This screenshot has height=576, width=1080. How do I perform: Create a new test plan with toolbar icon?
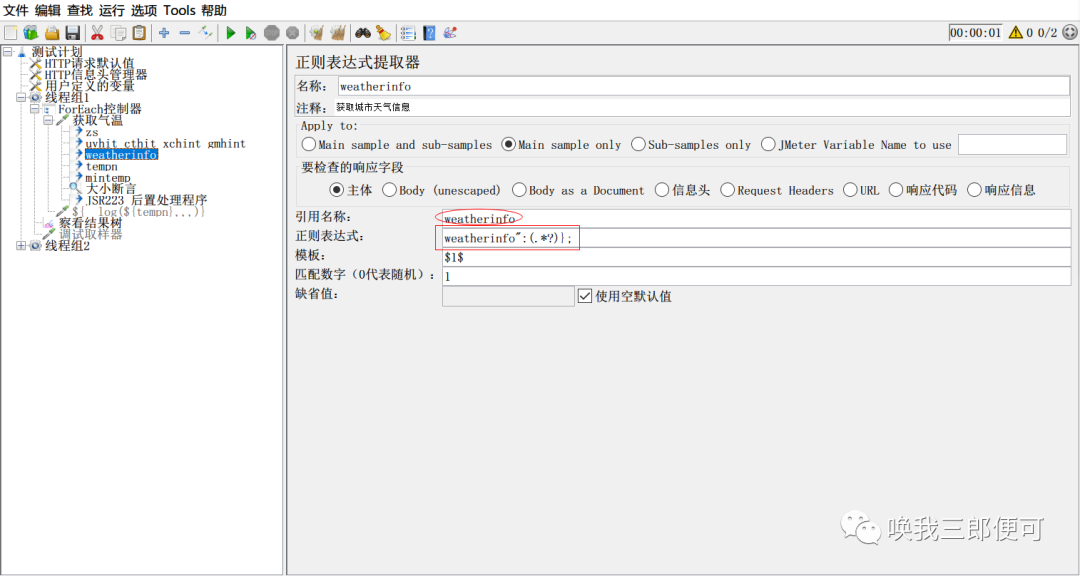click(10, 32)
